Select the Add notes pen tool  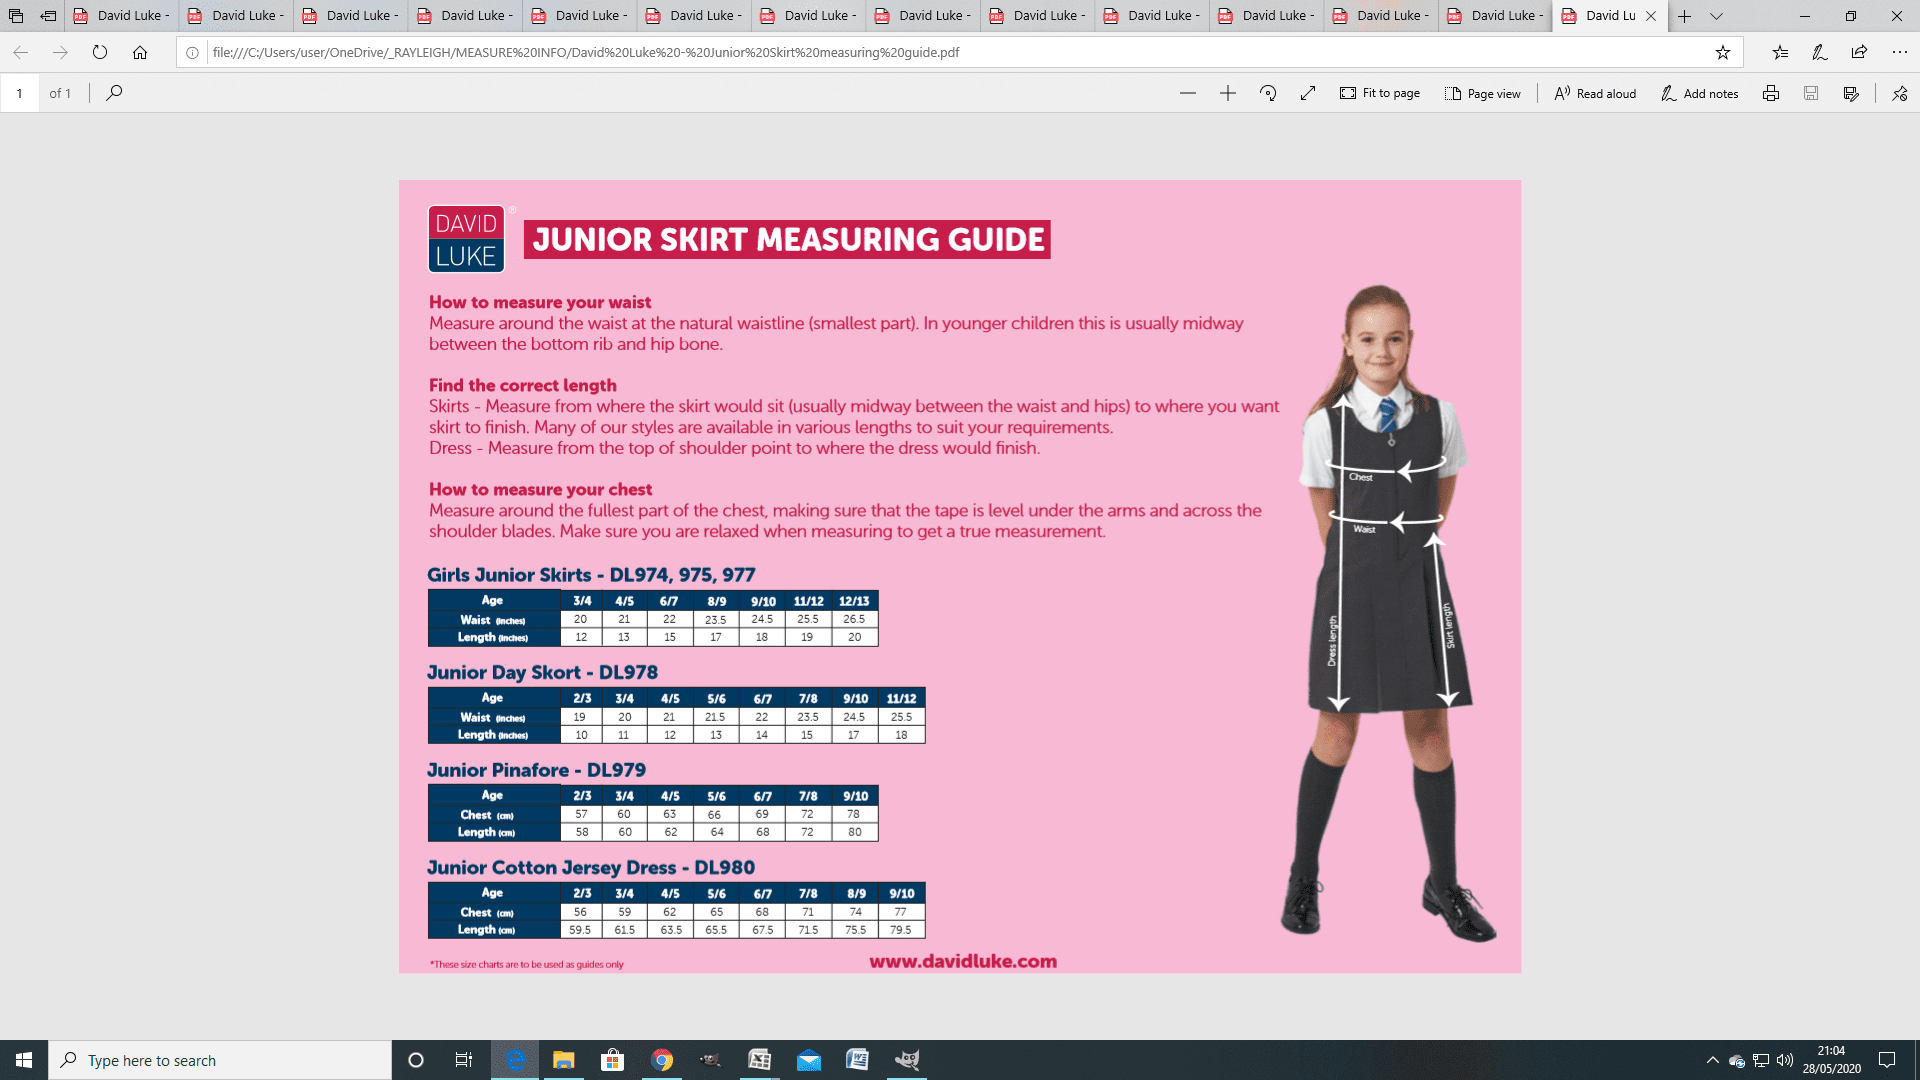tap(1699, 93)
